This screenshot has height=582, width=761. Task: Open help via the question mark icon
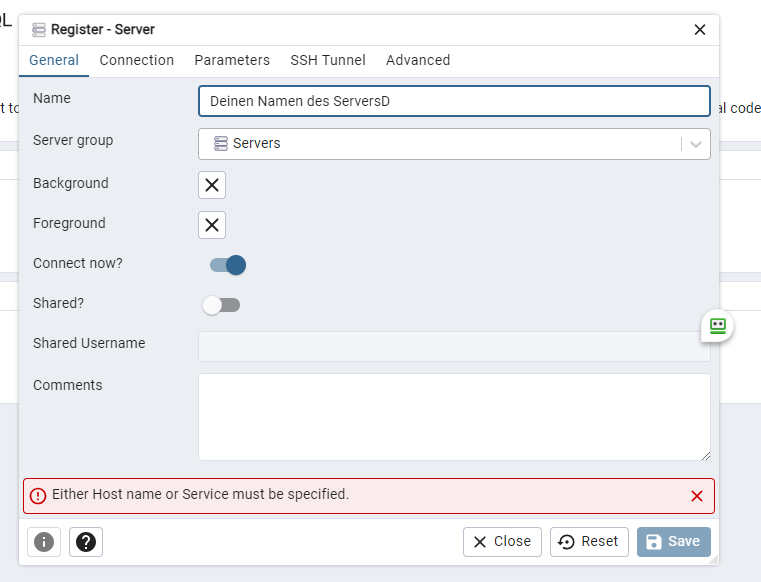point(86,542)
